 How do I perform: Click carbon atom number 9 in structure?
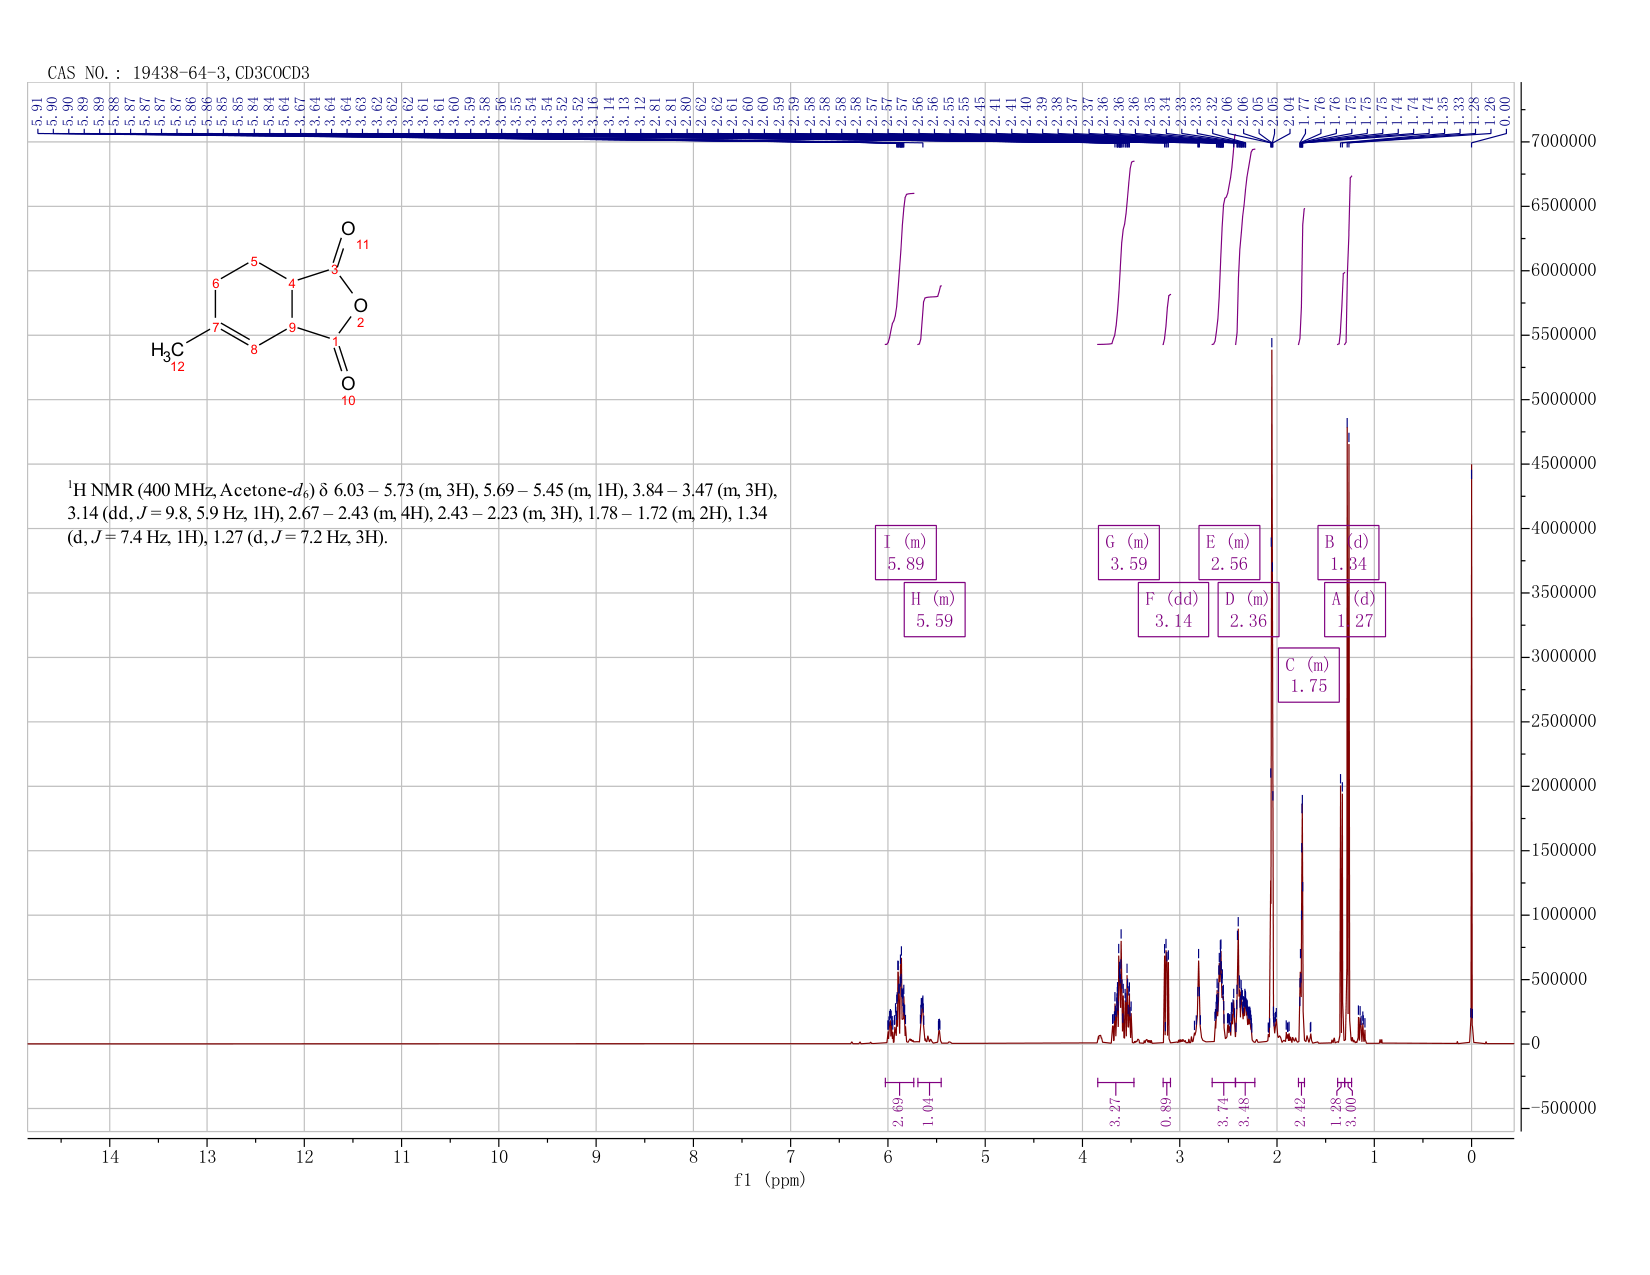tap(292, 327)
